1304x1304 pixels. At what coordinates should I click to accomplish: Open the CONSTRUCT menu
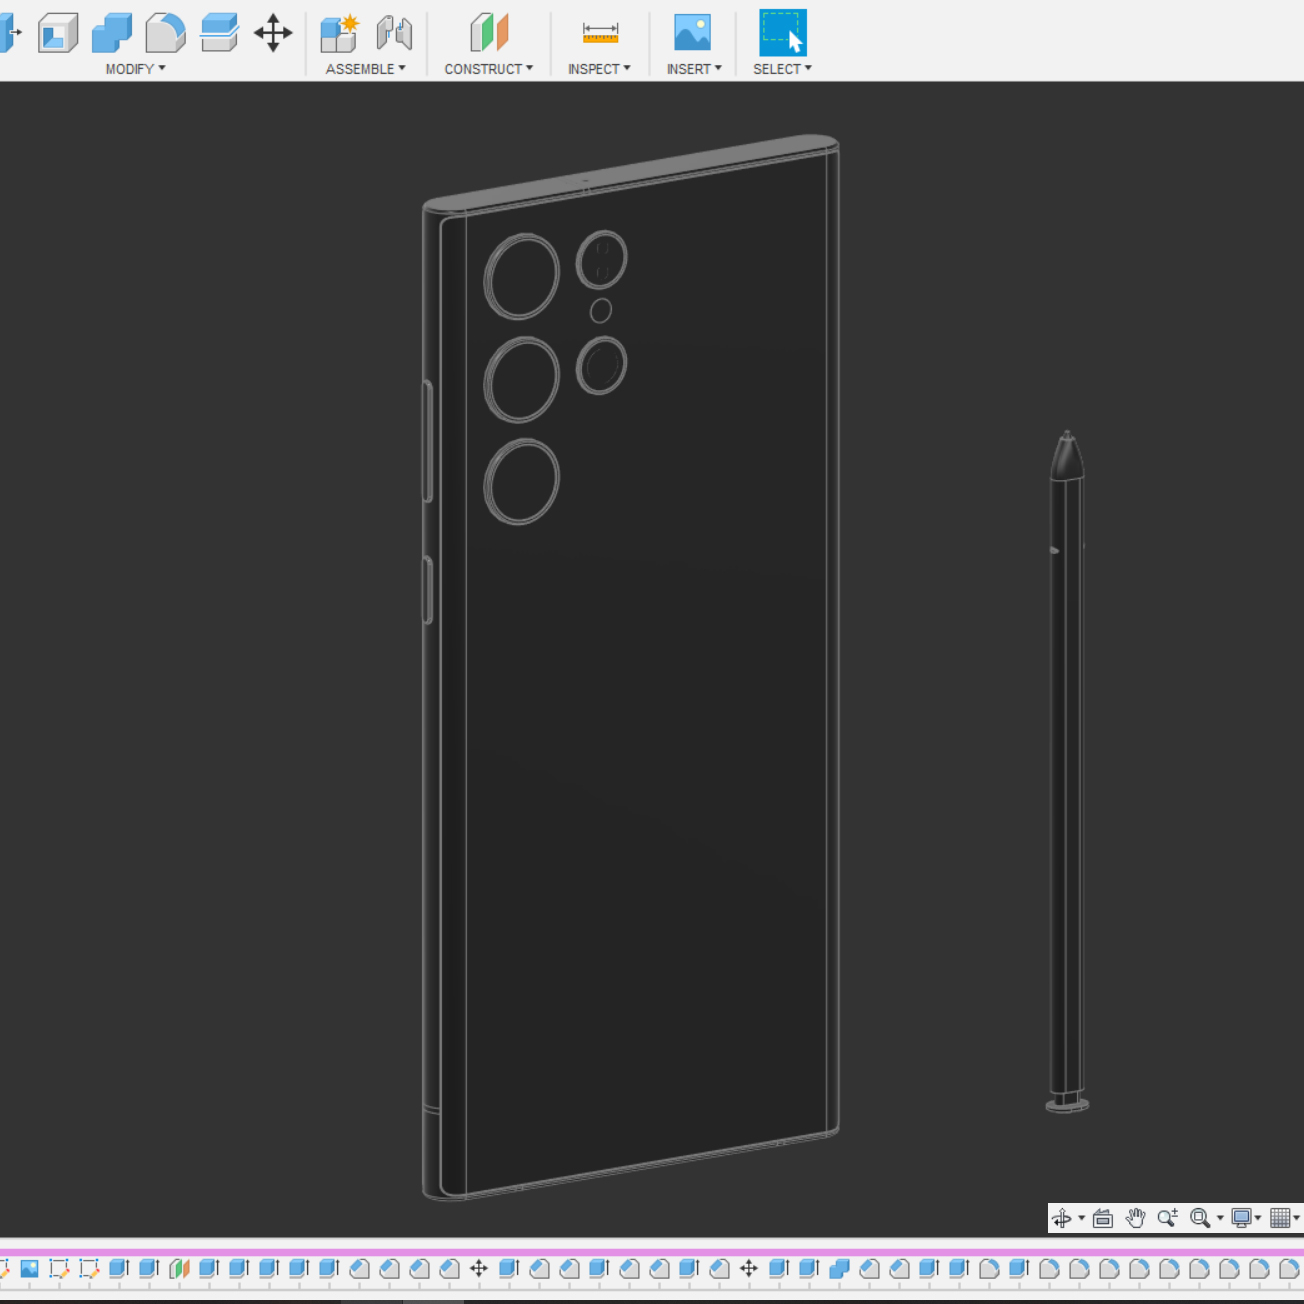488,69
